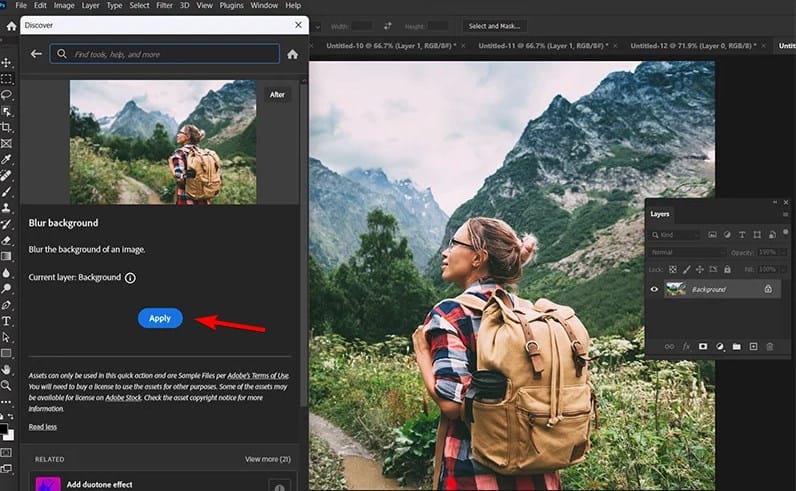Image resolution: width=796 pixels, height=491 pixels.
Task: Toggle the After preview label
Action: (x=277, y=94)
